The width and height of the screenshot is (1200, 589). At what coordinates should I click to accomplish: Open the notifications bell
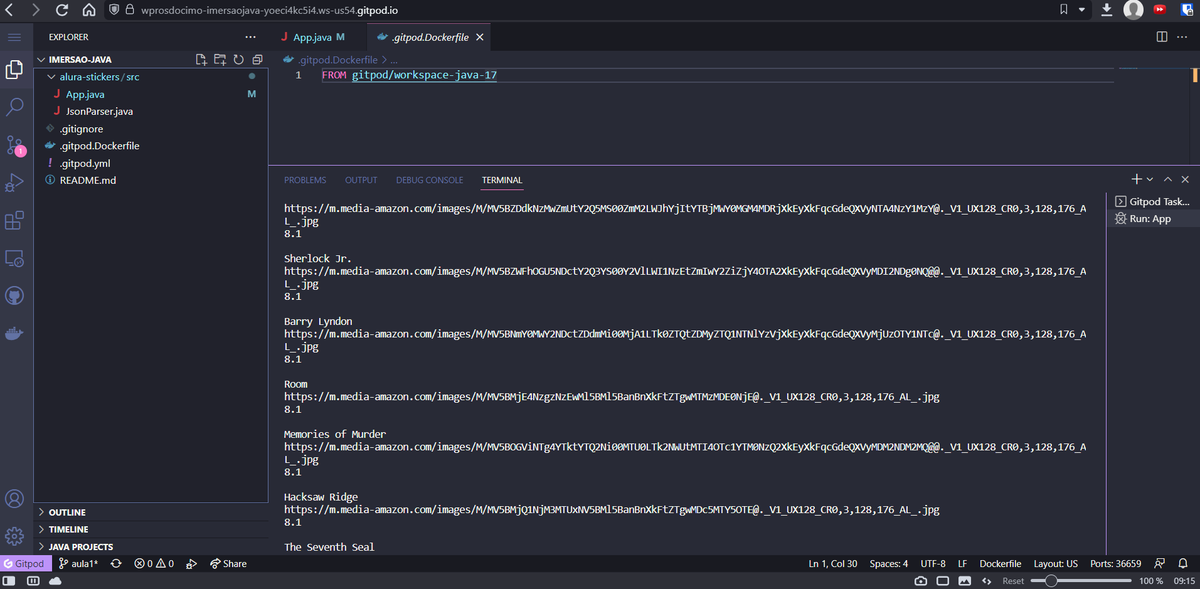pyautogui.click(x=1181, y=564)
